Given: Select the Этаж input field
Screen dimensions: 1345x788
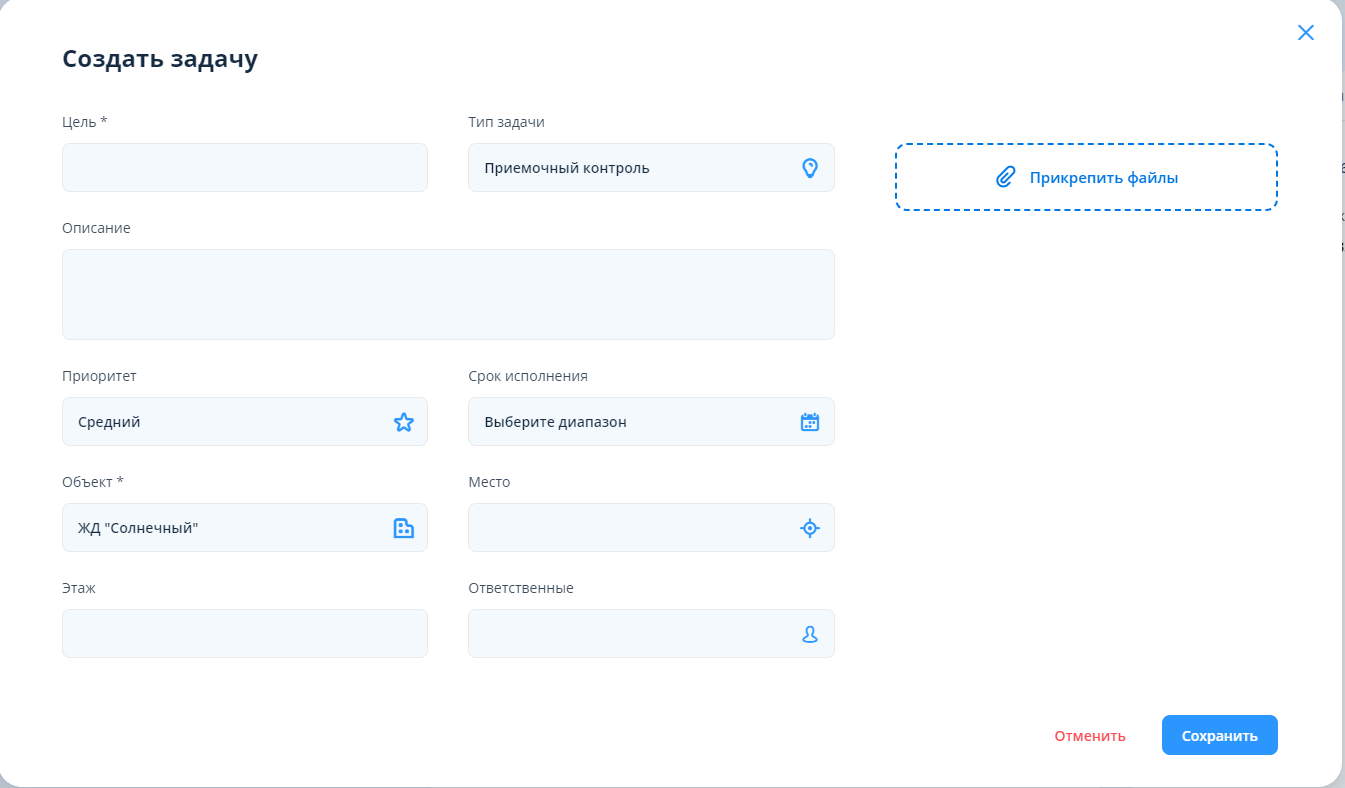Looking at the screenshot, I should (x=244, y=634).
